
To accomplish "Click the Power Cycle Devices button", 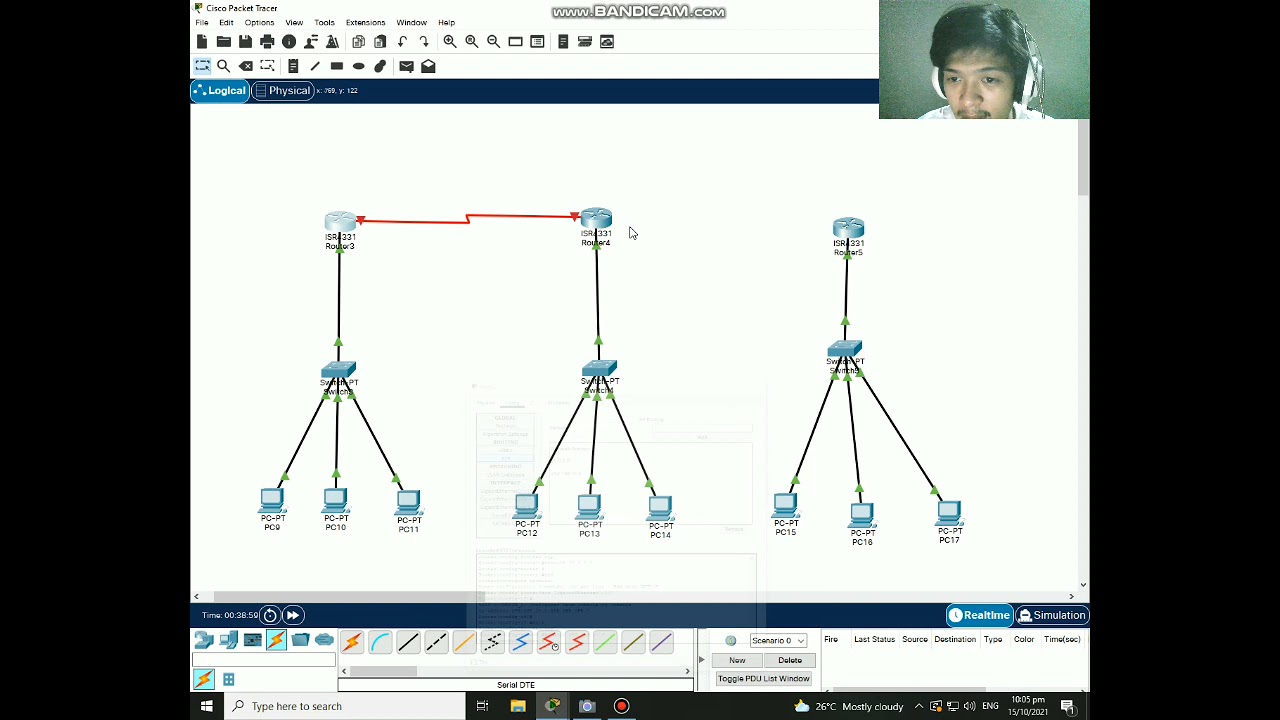I will click(x=270, y=615).
